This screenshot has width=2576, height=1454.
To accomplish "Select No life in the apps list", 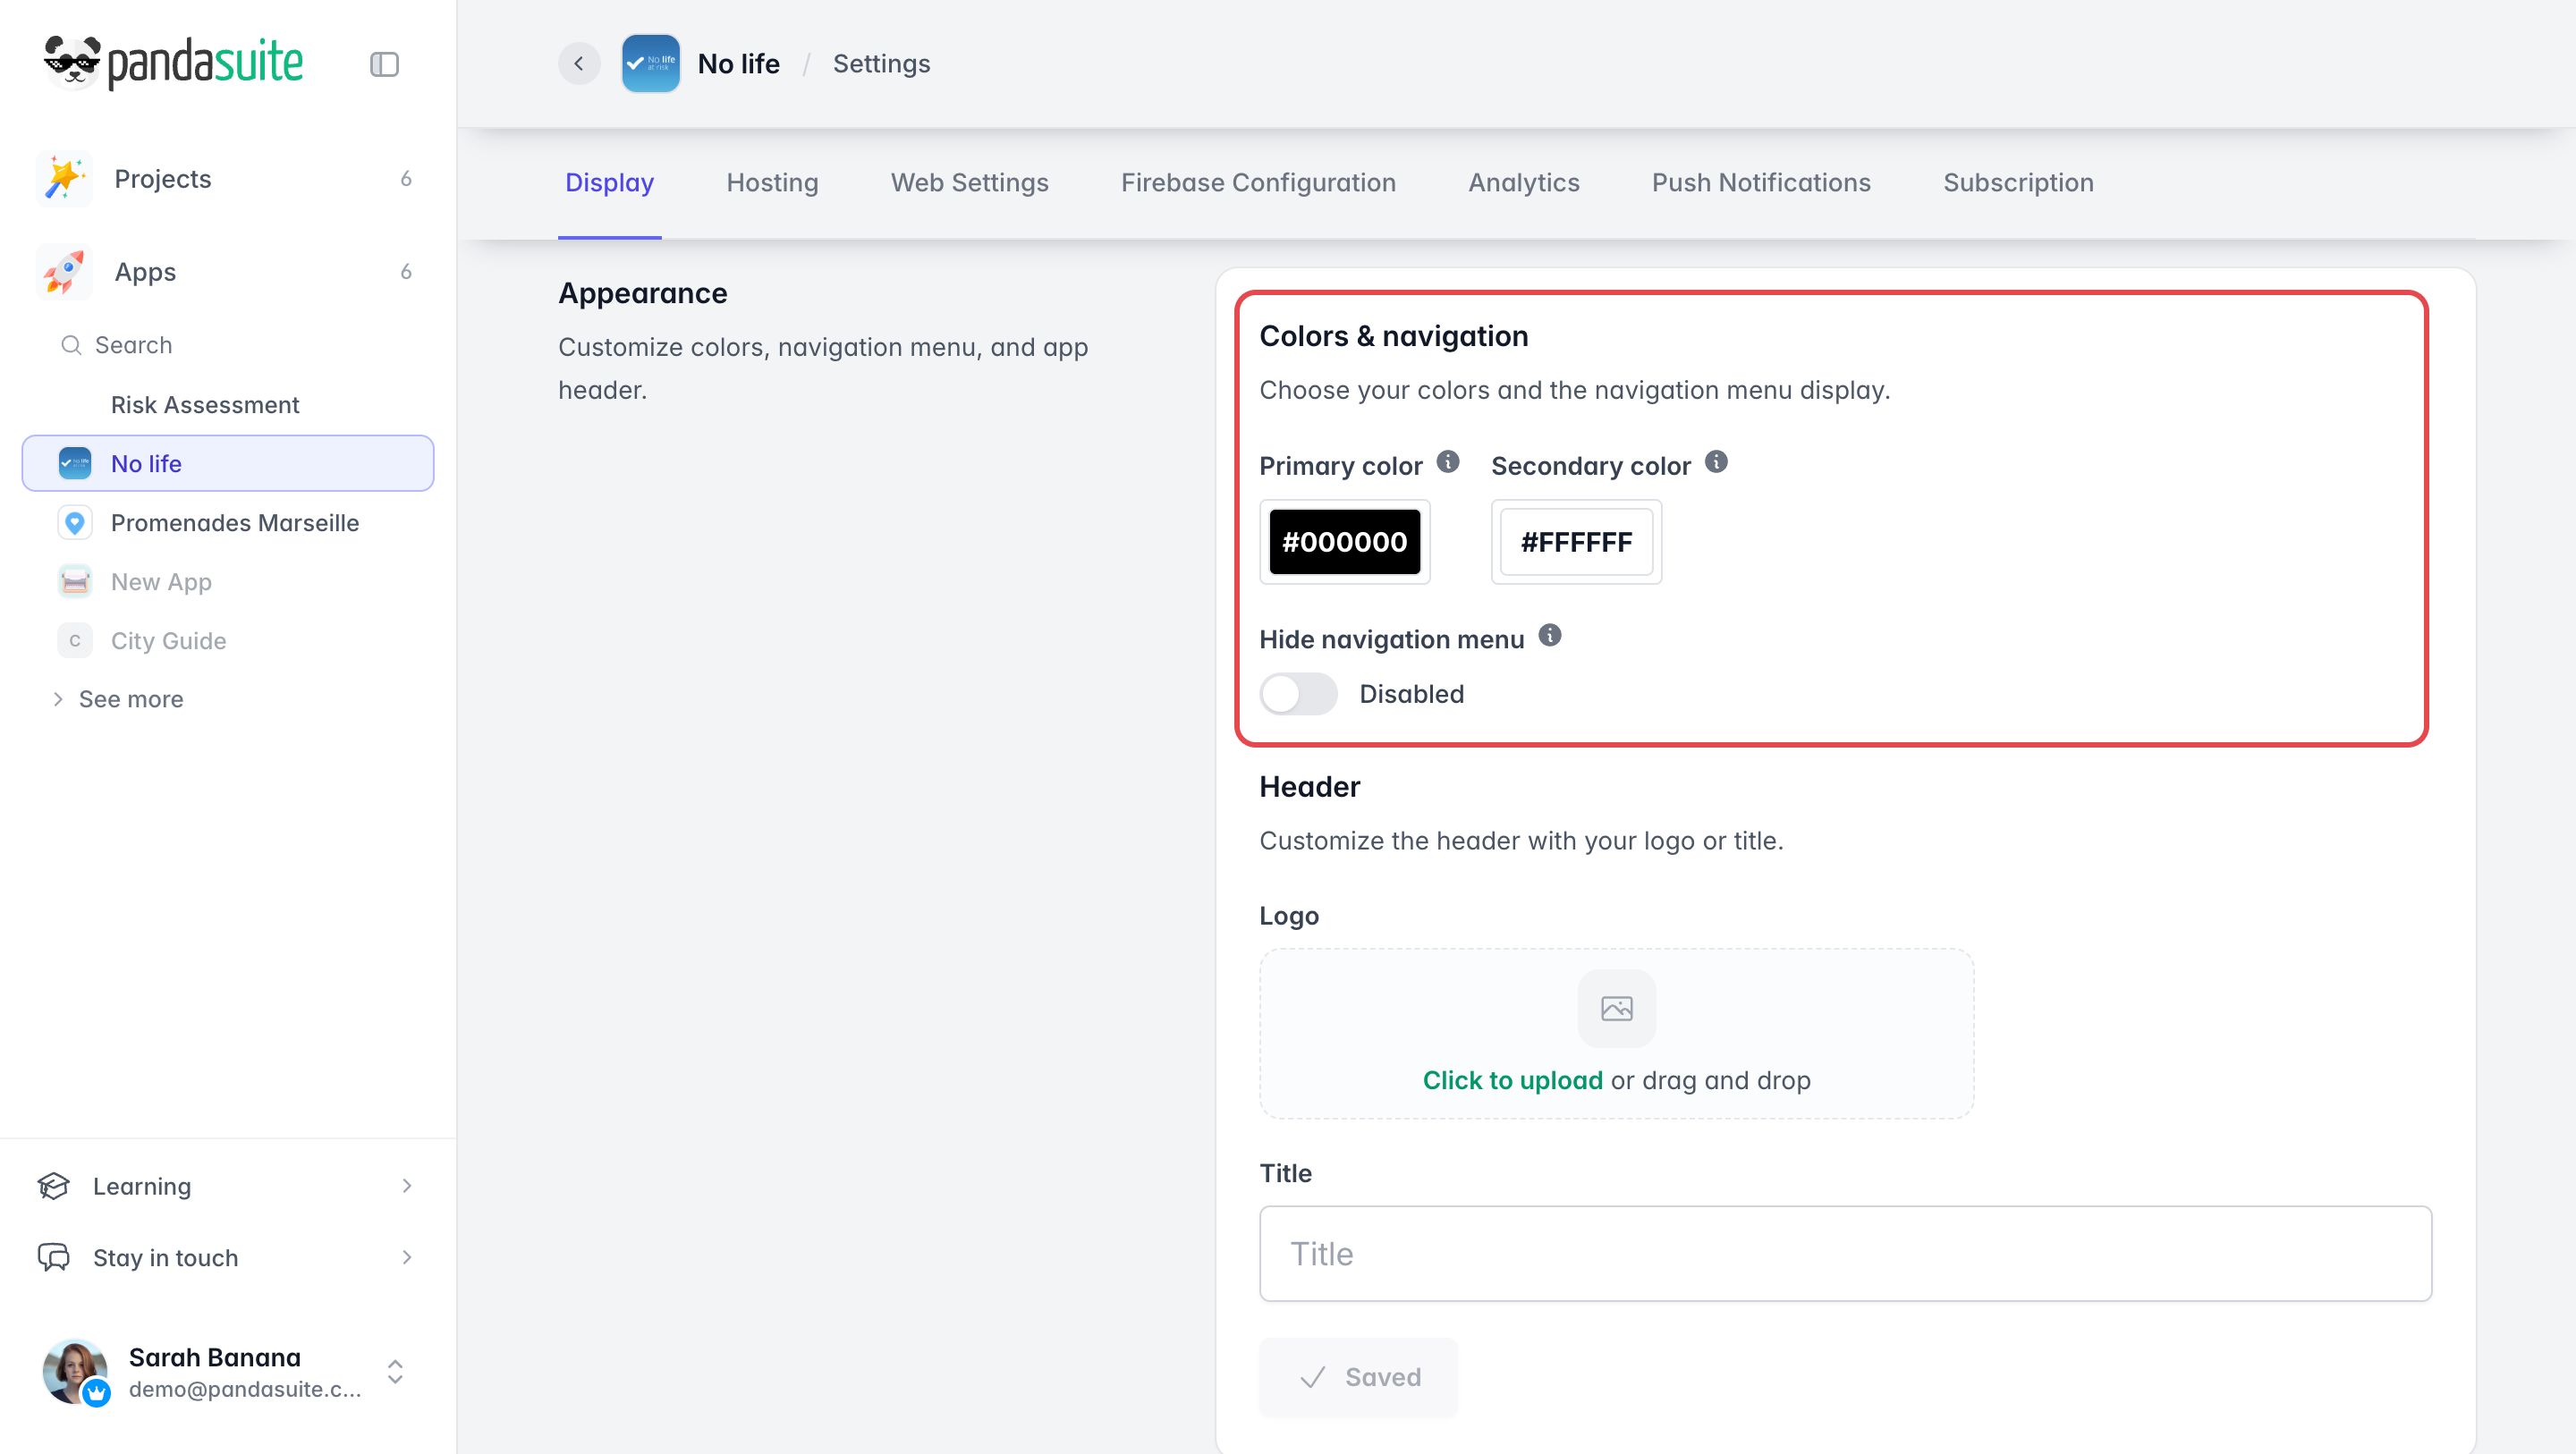I will click(x=228, y=463).
